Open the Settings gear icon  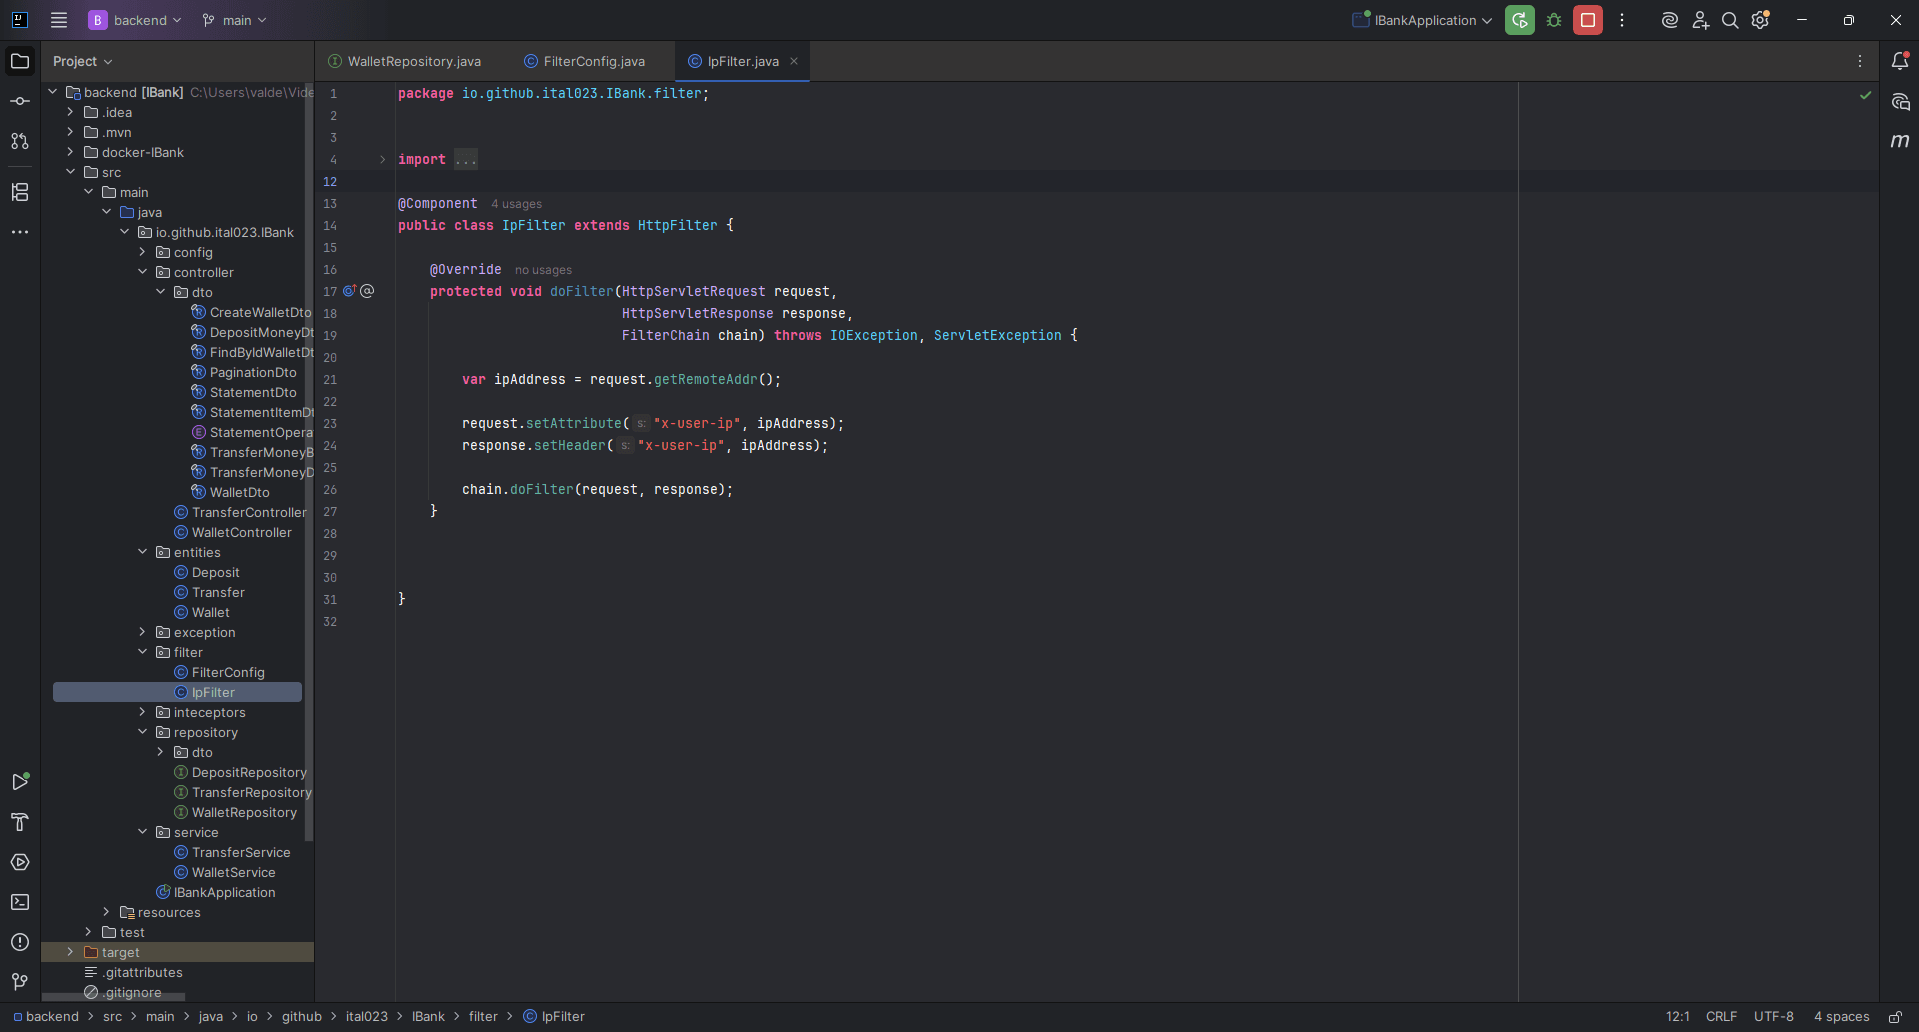1759,20
